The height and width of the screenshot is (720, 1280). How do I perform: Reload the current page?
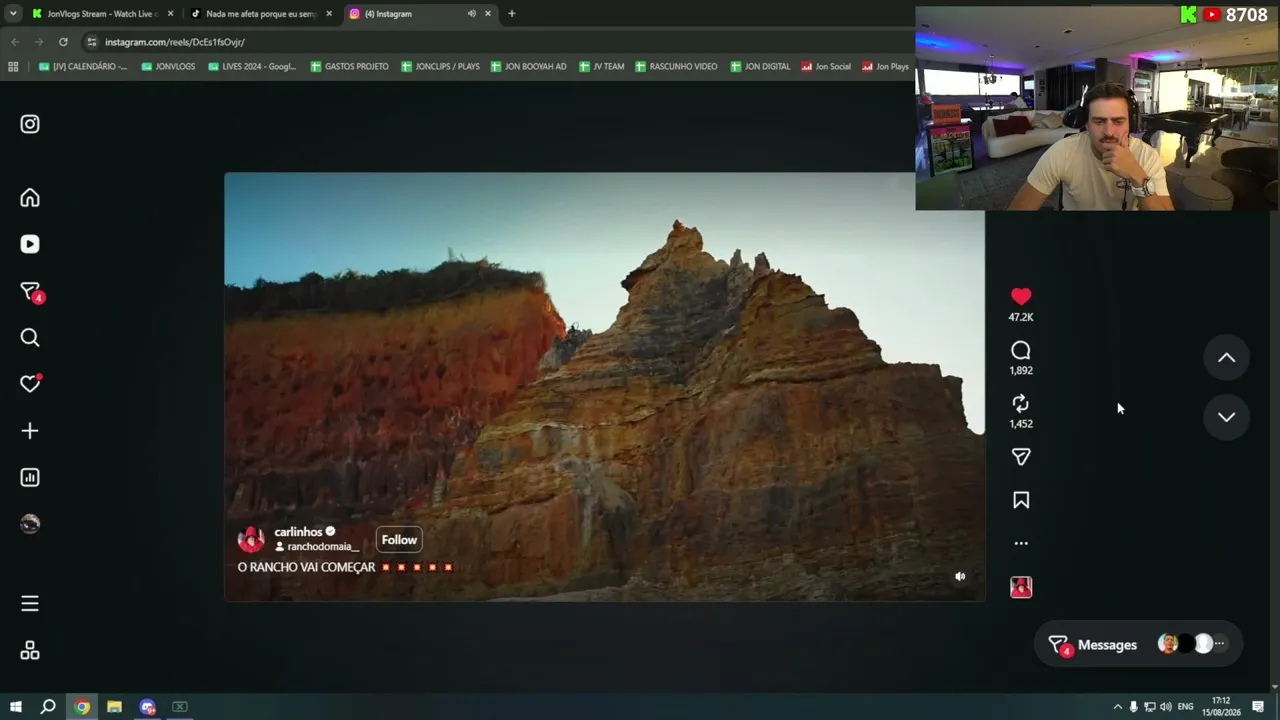coord(63,42)
